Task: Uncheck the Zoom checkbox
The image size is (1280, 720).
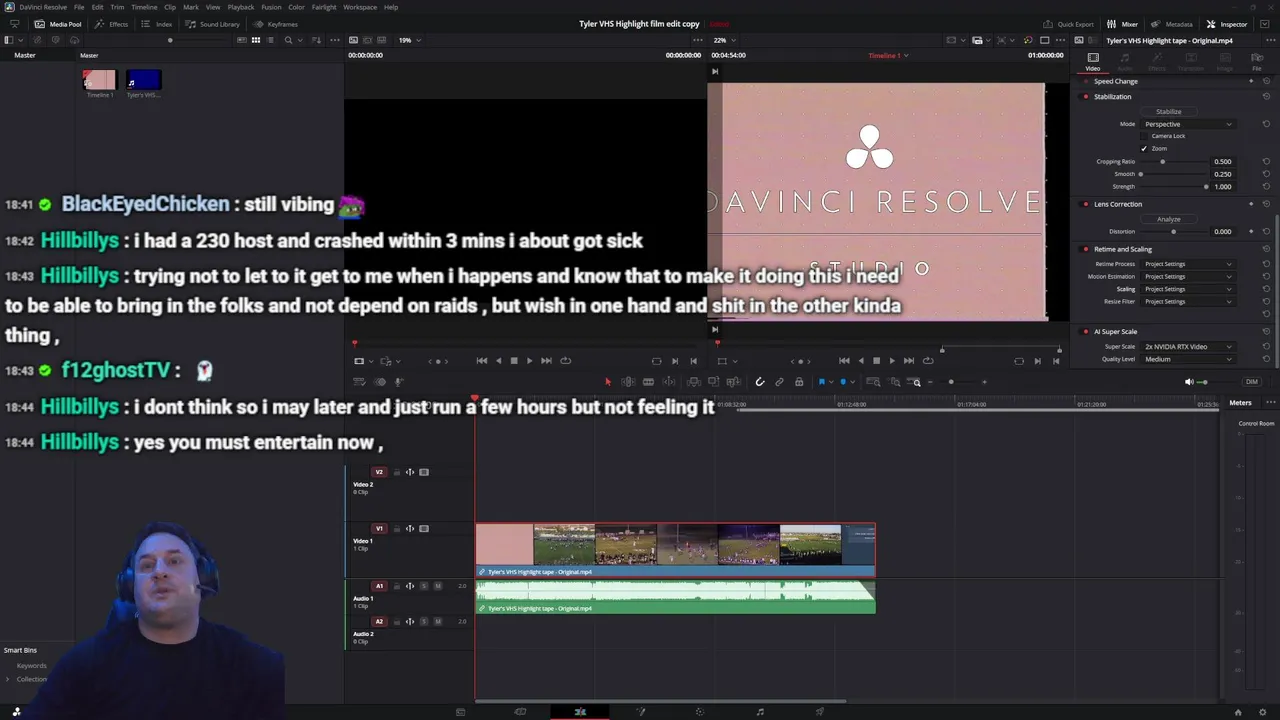Action: (1144, 148)
